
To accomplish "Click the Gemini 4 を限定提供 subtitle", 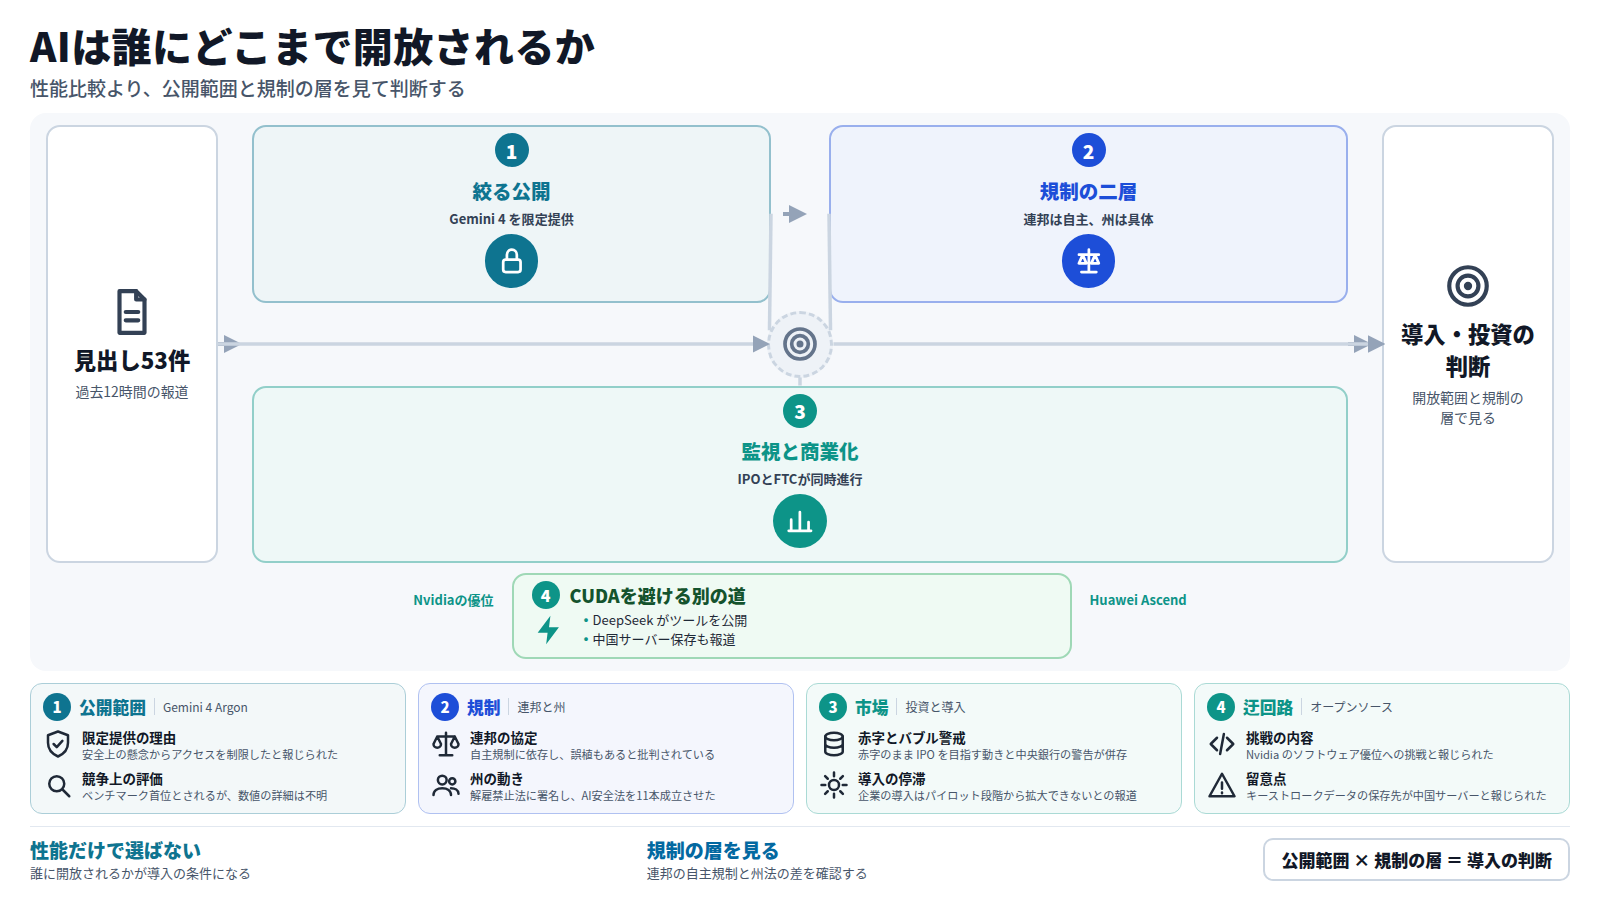I will coord(511,220).
